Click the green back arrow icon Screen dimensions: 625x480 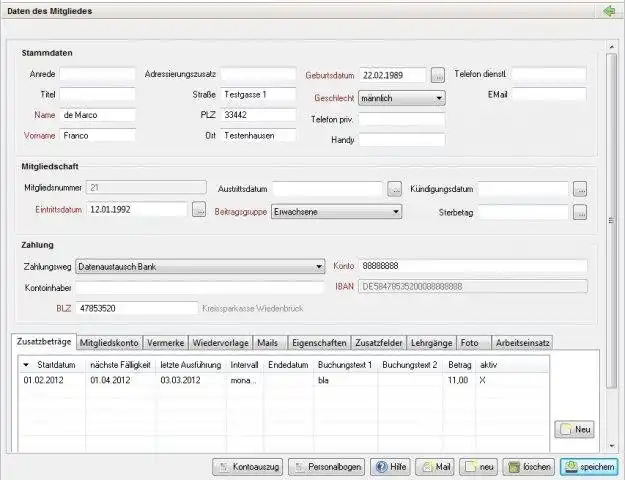click(x=609, y=11)
